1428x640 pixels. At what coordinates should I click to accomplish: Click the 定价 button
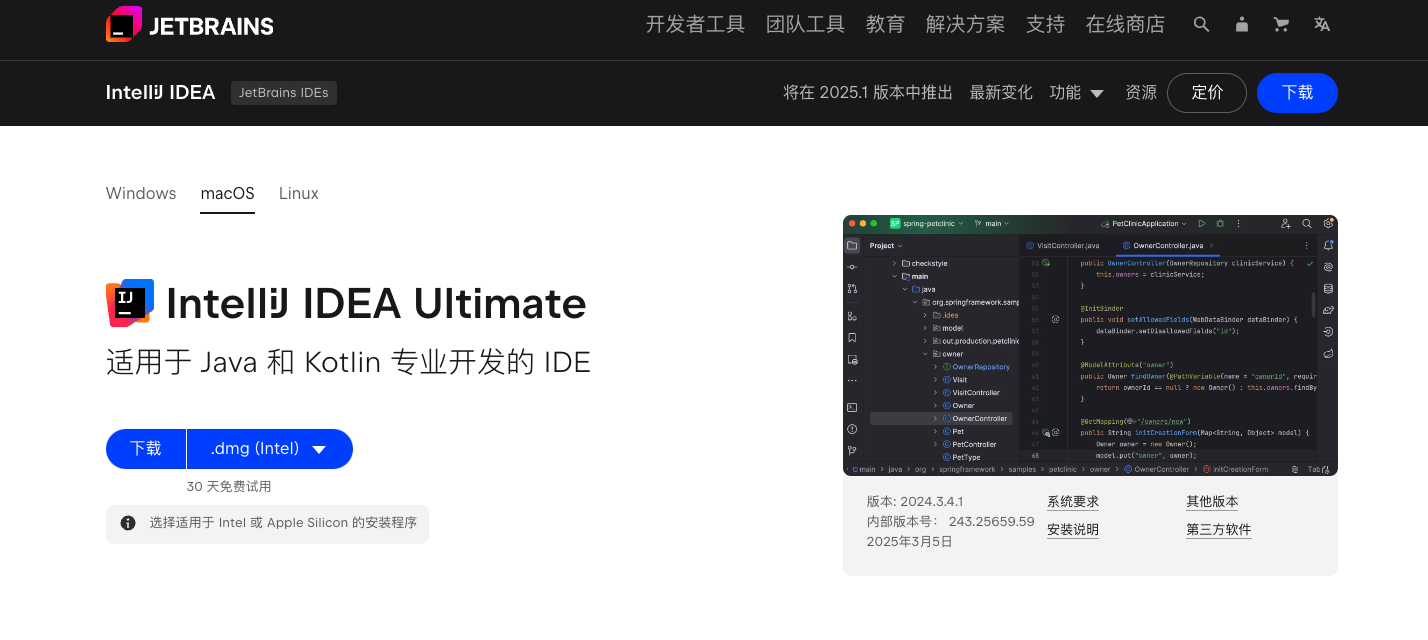pyautogui.click(x=1206, y=93)
